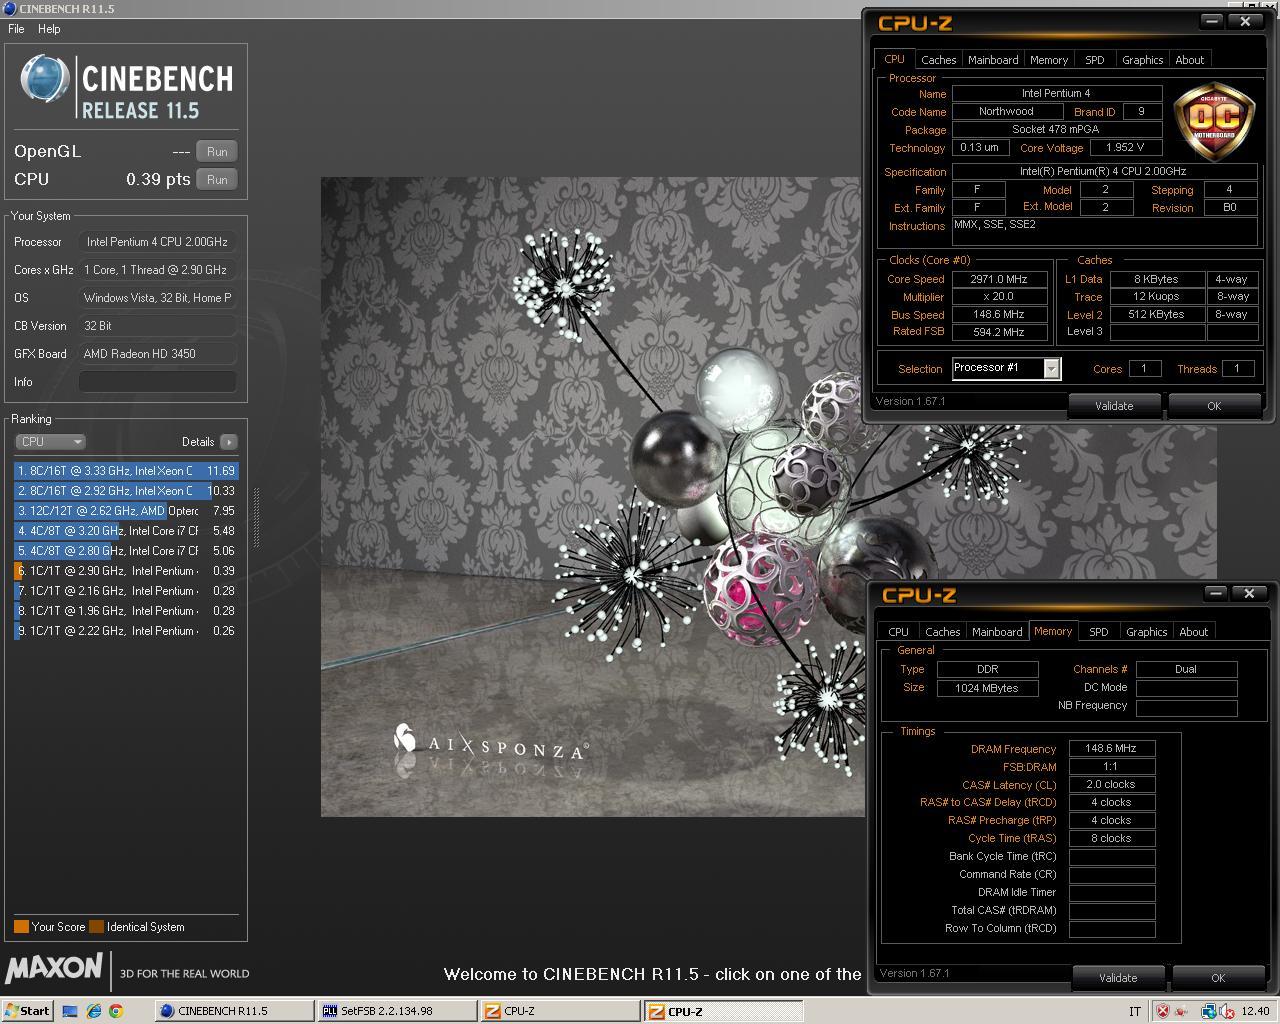Select ranking entry 8C/16T @ 2.92 GHz
The image size is (1280, 1024).
[126, 491]
